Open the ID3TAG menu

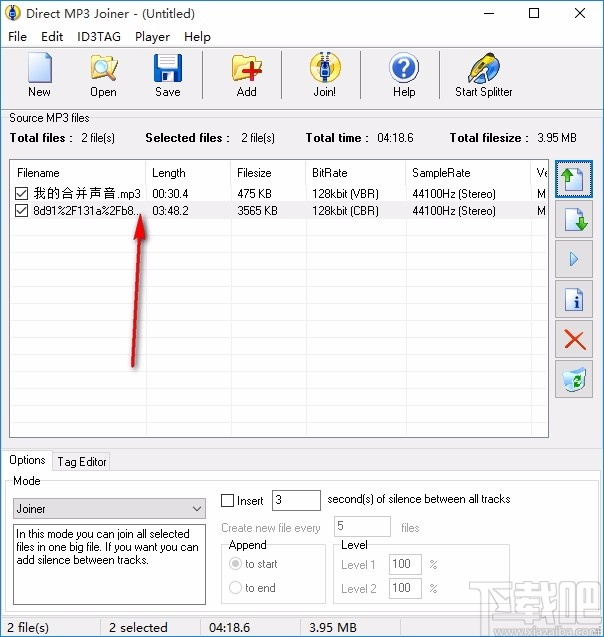[99, 37]
